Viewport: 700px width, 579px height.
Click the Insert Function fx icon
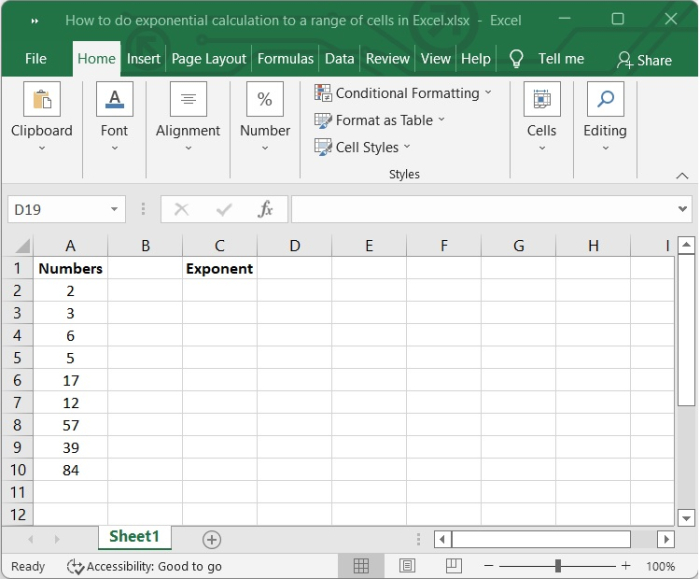(265, 209)
